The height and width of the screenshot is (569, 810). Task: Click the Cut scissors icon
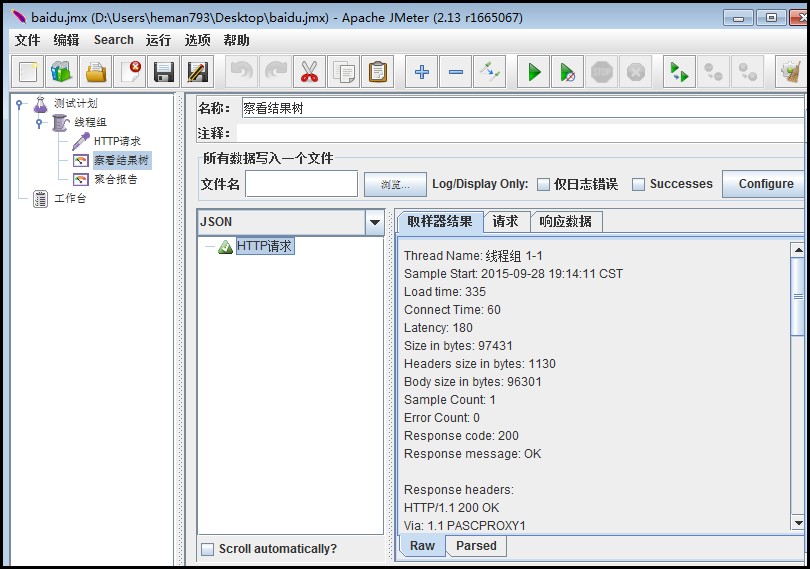309,72
